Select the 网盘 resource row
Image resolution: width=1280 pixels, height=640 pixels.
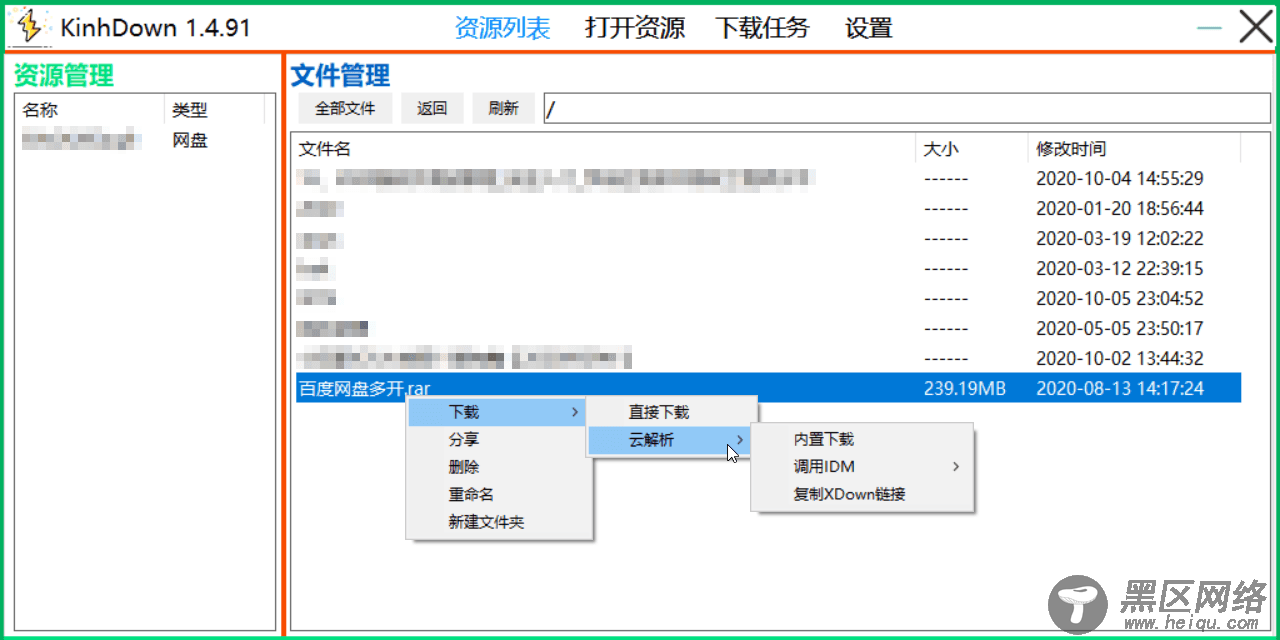coord(145,140)
